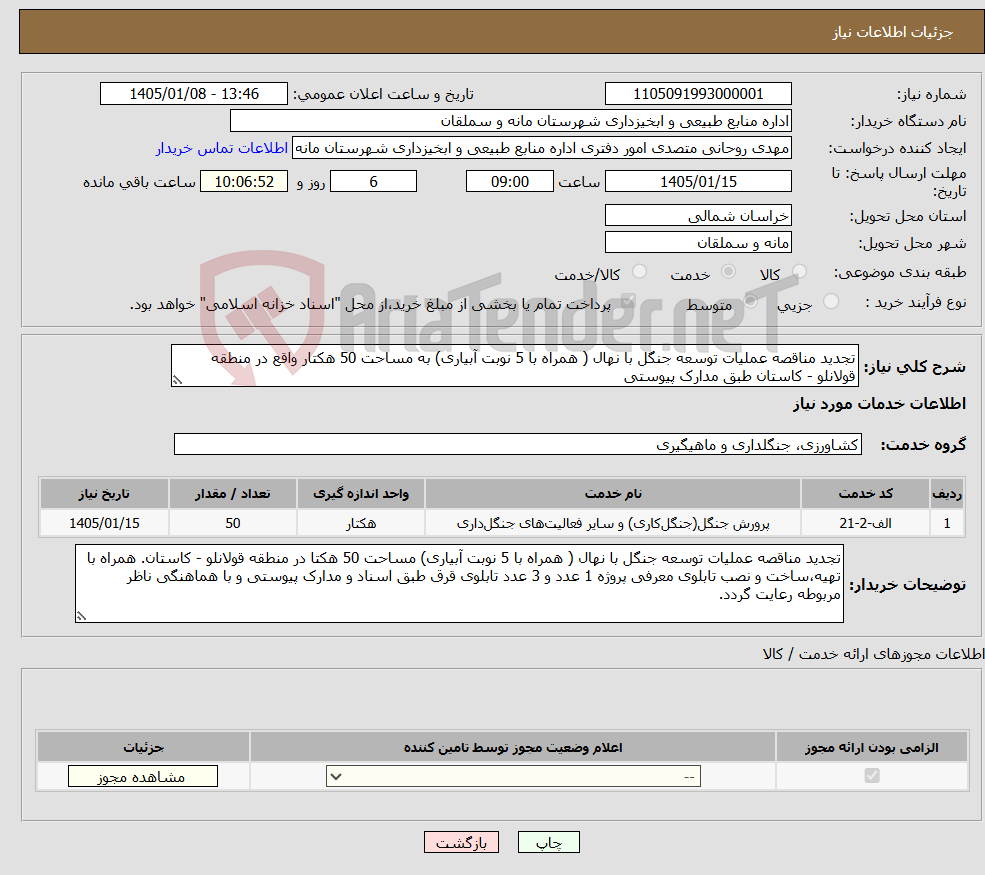Click the اطلاعات خدمات مورد نیاز heading
This screenshot has width=985, height=875.
(879, 403)
